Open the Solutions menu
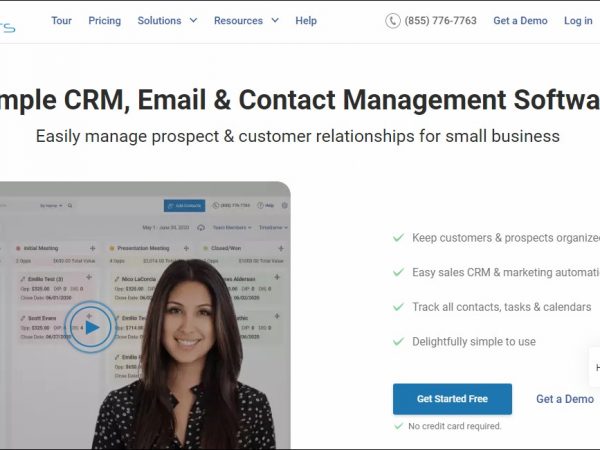 coord(159,21)
